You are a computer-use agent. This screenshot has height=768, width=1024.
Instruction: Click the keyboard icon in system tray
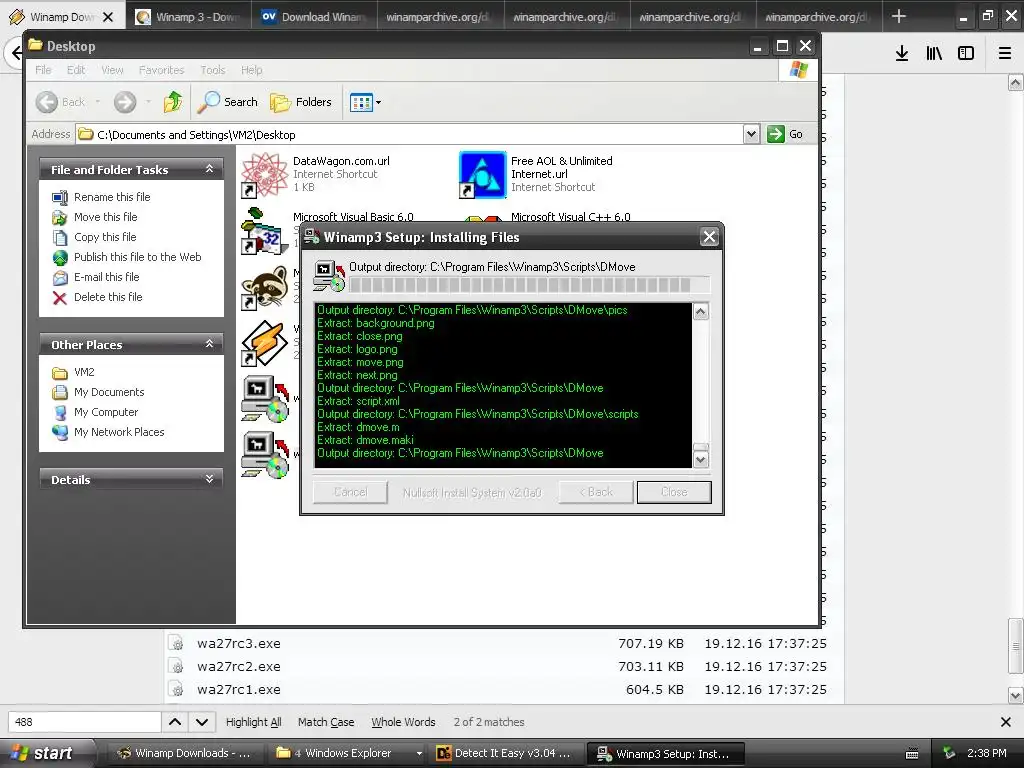coord(912,754)
